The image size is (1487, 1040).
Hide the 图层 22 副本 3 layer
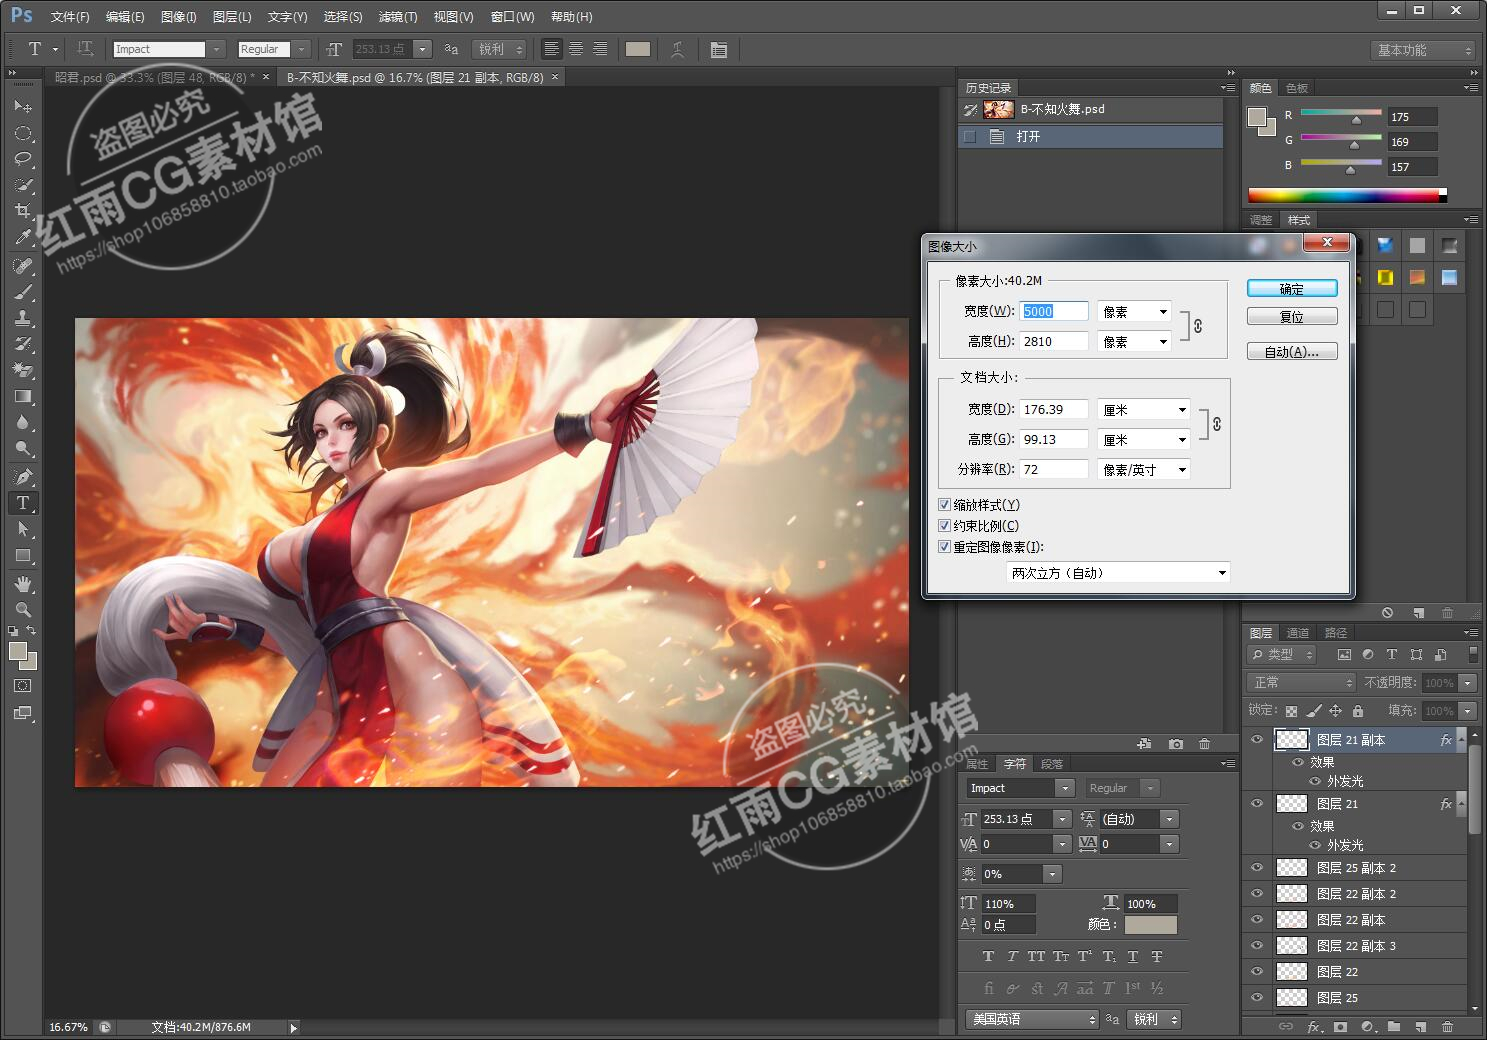pos(1257,946)
